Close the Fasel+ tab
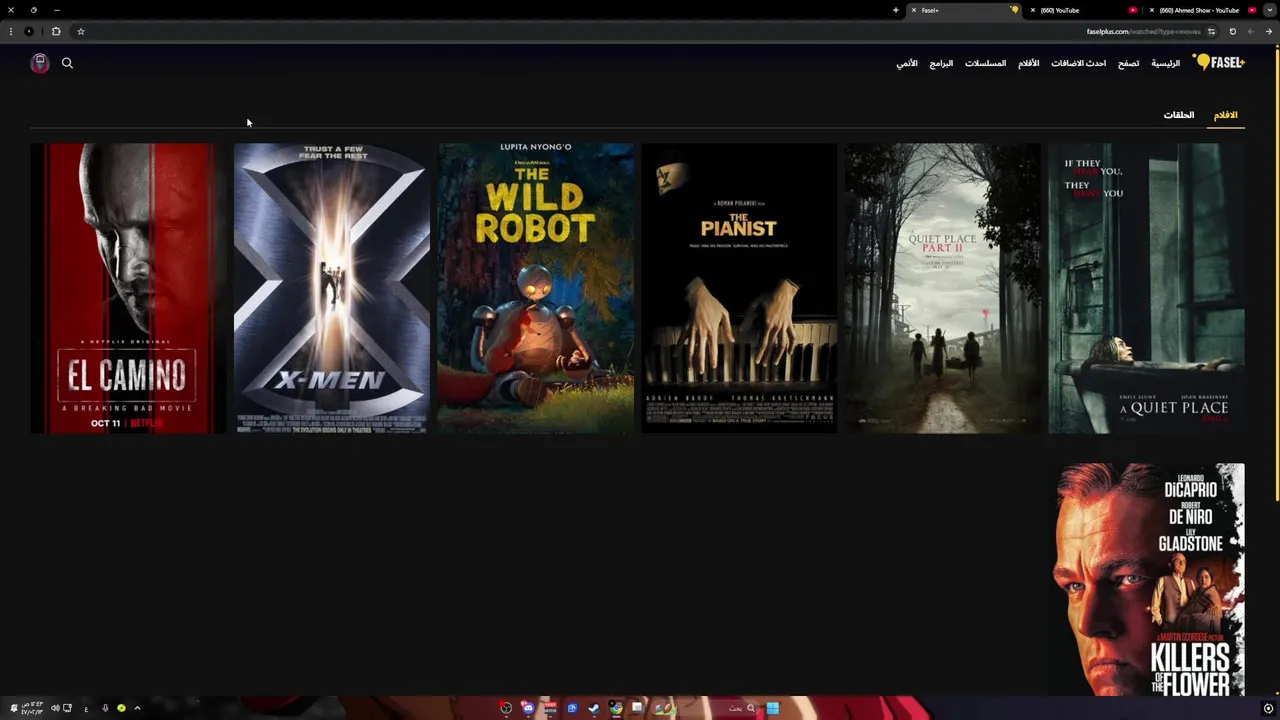 [913, 10]
